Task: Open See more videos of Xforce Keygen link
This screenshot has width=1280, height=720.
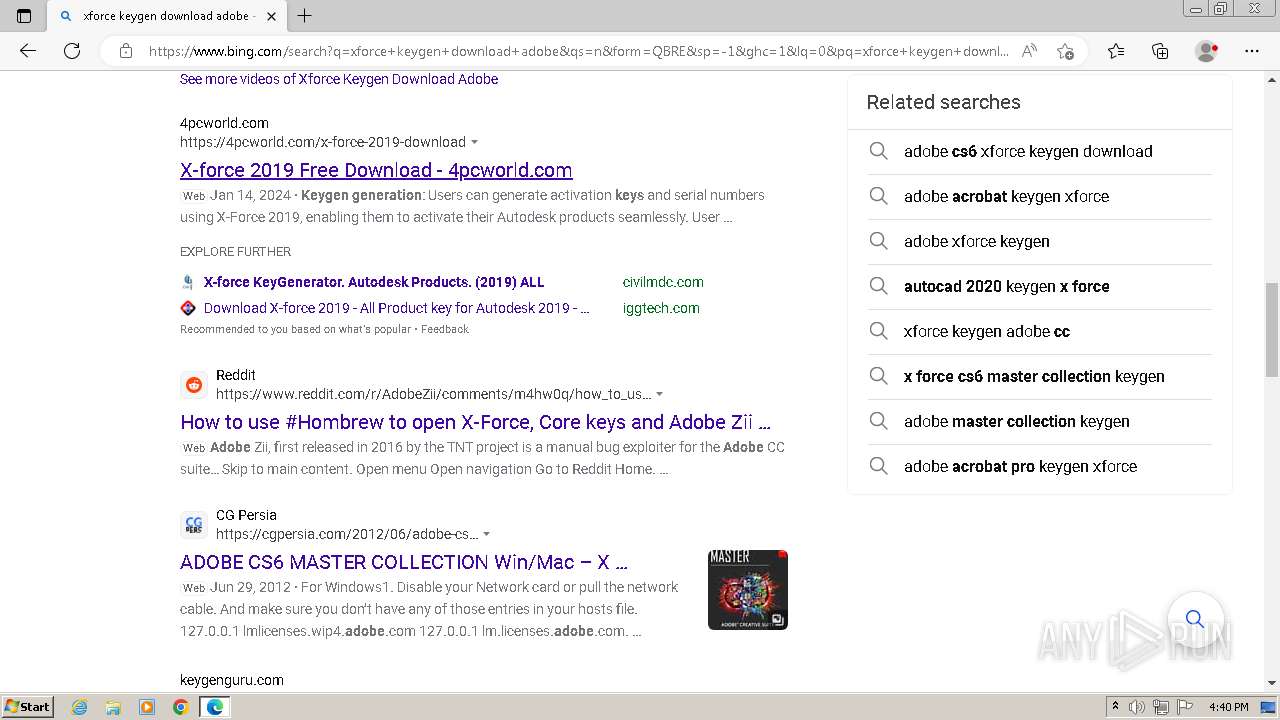Action: coord(339,79)
